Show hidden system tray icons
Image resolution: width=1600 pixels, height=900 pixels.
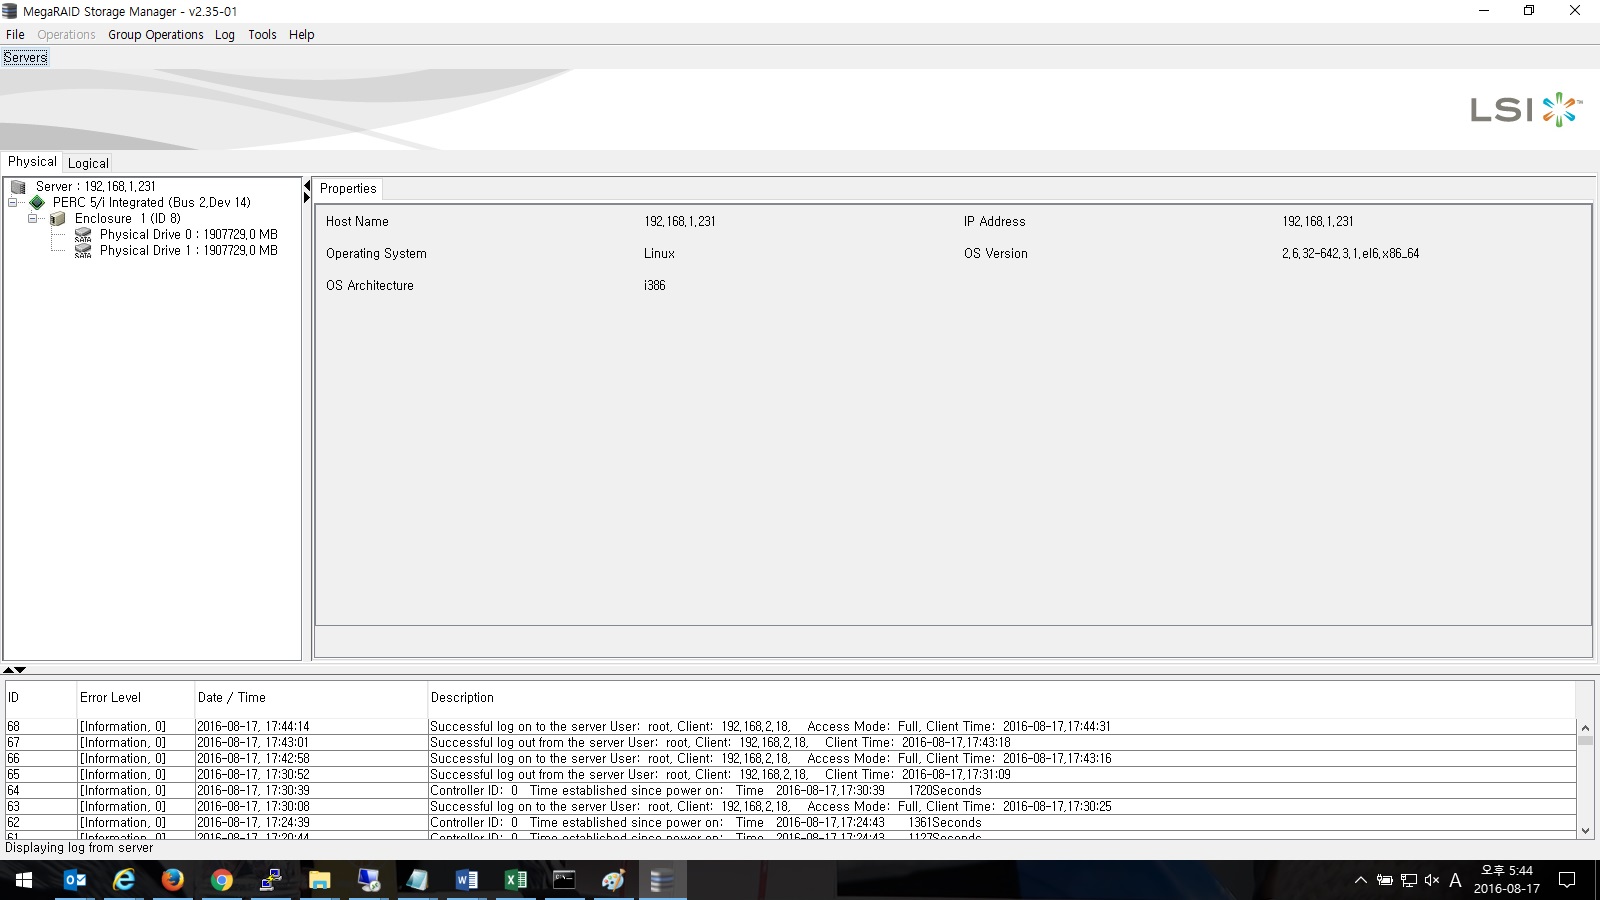click(x=1360, y=880)
